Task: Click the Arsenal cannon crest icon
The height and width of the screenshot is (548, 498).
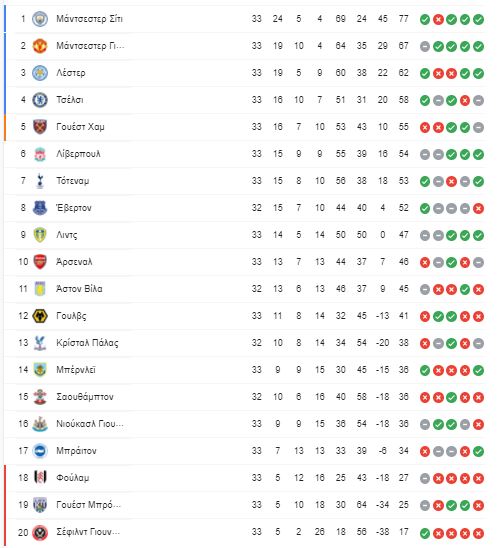Action: pos(40,262)
